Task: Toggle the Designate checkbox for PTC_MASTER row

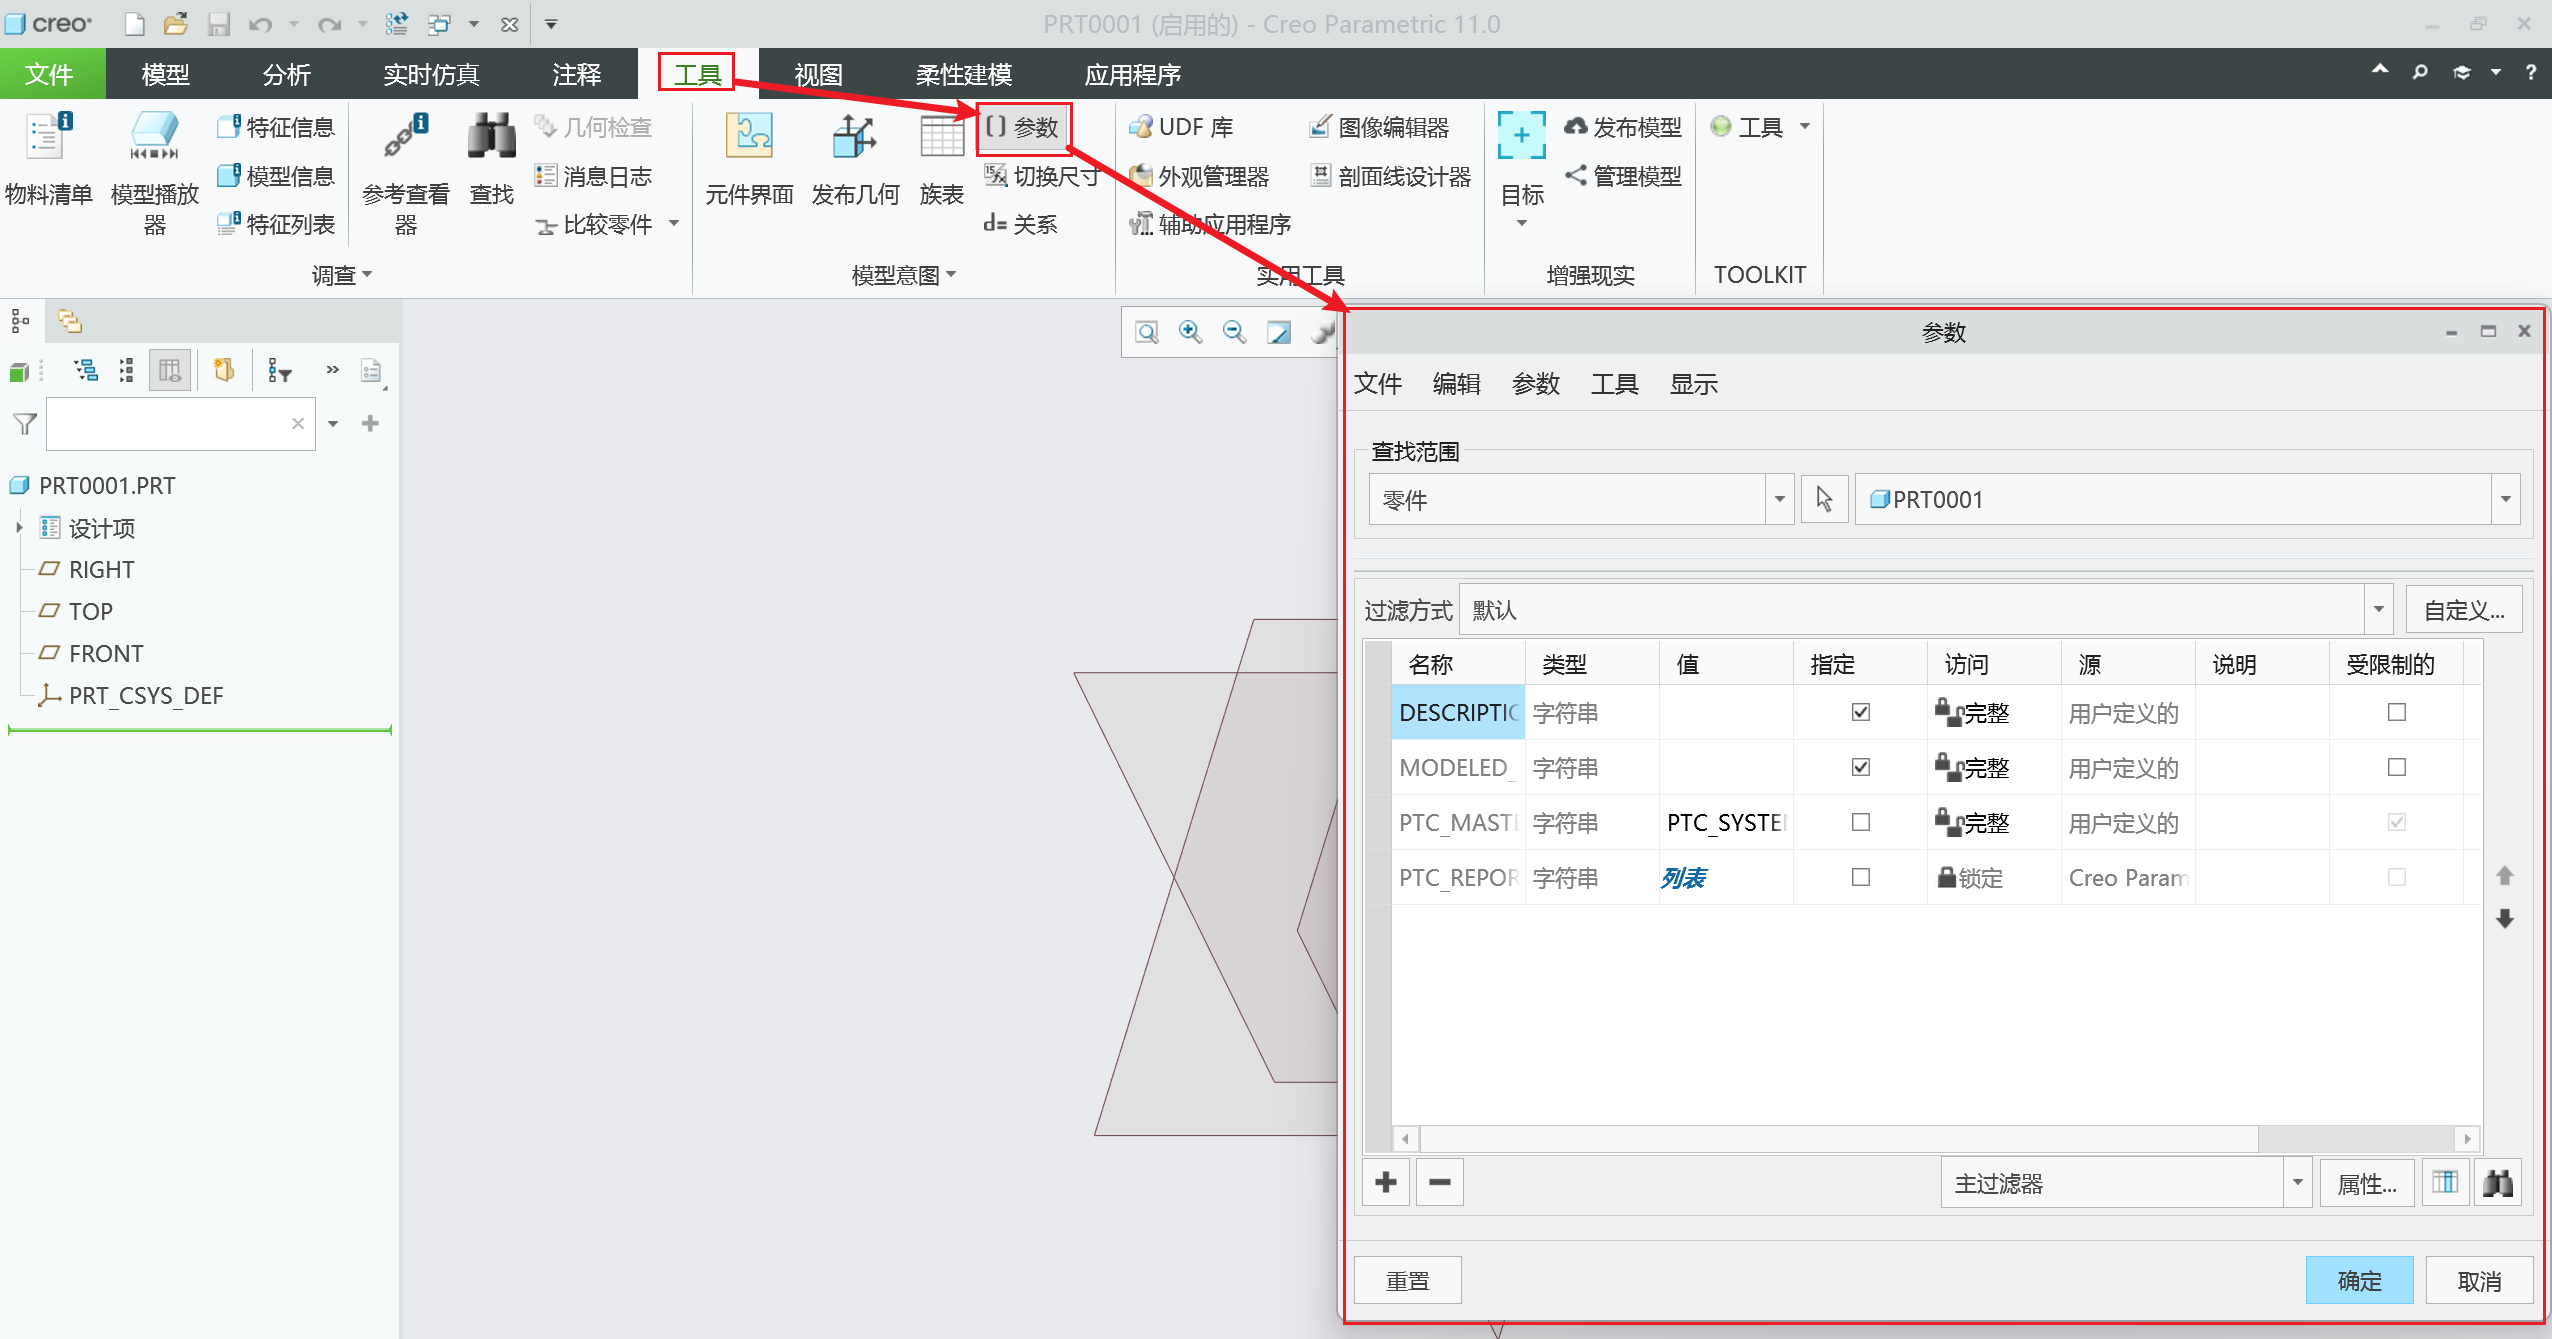Action: 1861,822
